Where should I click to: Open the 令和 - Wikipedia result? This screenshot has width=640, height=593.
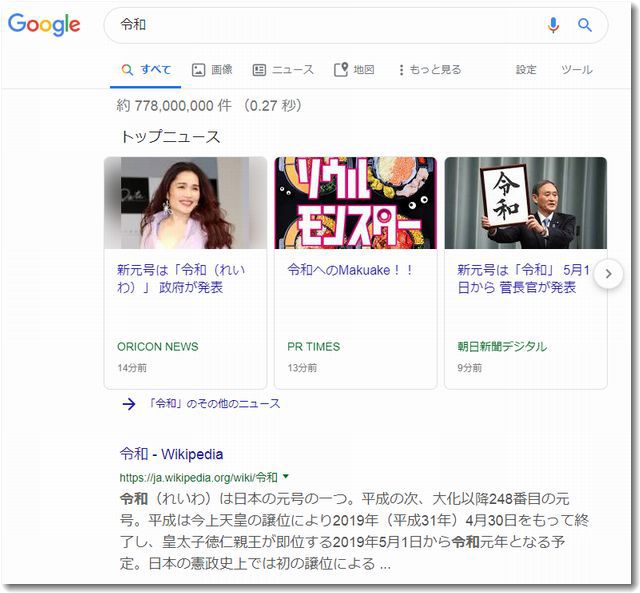tap(171, 454)
